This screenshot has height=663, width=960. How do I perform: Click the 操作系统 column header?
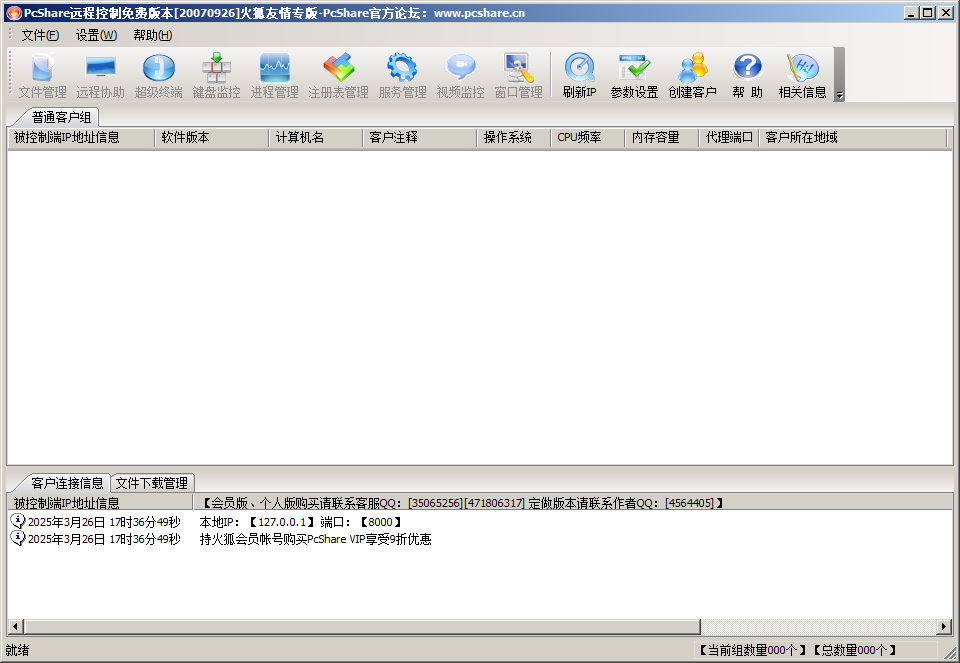click(x=507, y=138)
